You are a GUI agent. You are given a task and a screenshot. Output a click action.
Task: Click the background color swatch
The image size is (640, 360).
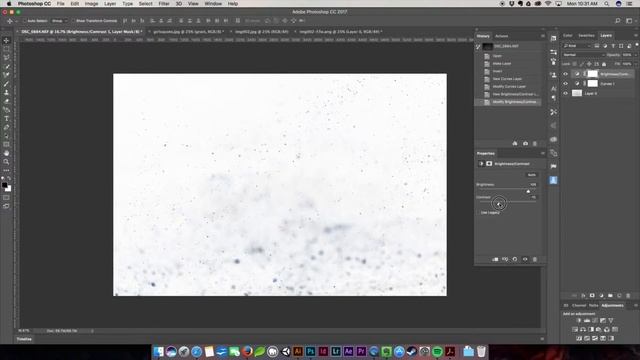[9, 189]
